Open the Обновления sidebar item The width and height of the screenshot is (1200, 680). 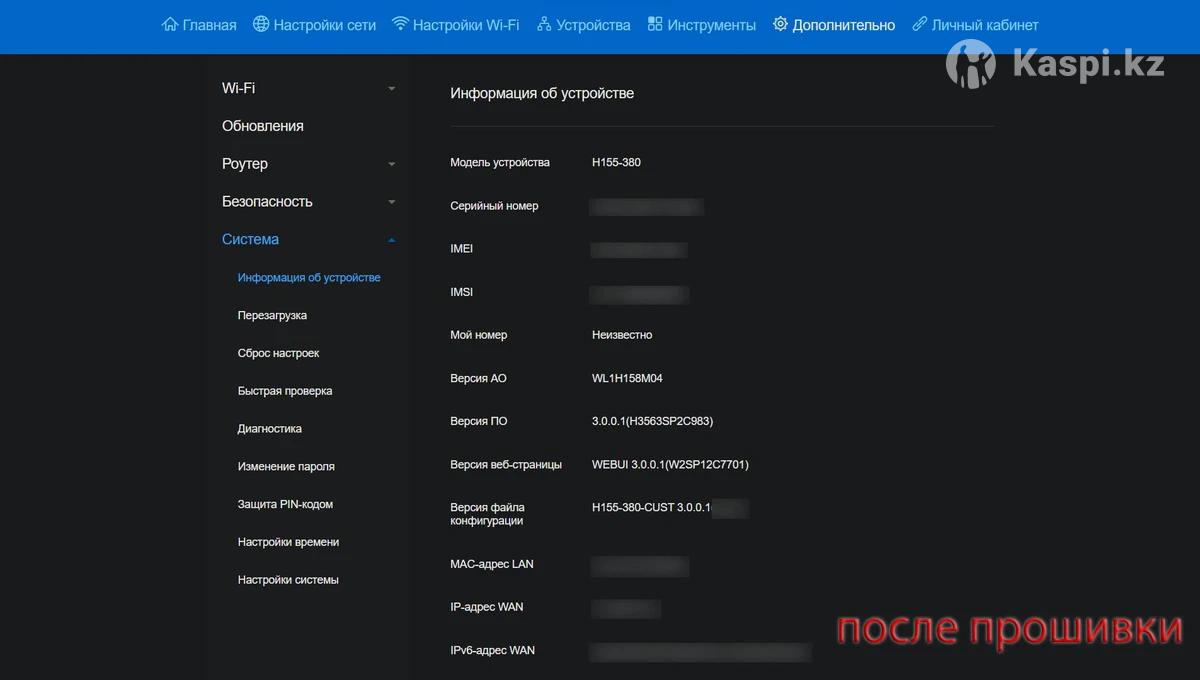262,126
